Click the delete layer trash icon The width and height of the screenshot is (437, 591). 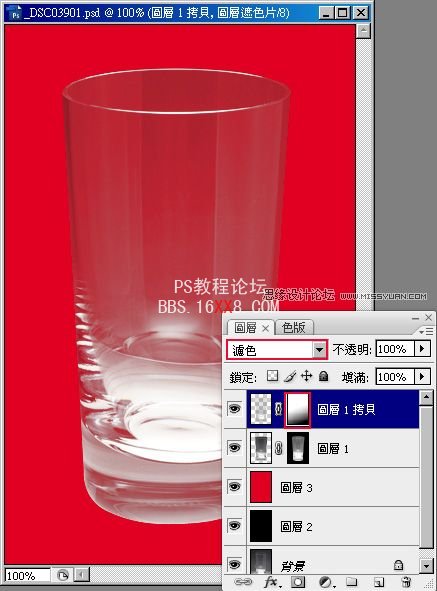(x=406, y=582)
